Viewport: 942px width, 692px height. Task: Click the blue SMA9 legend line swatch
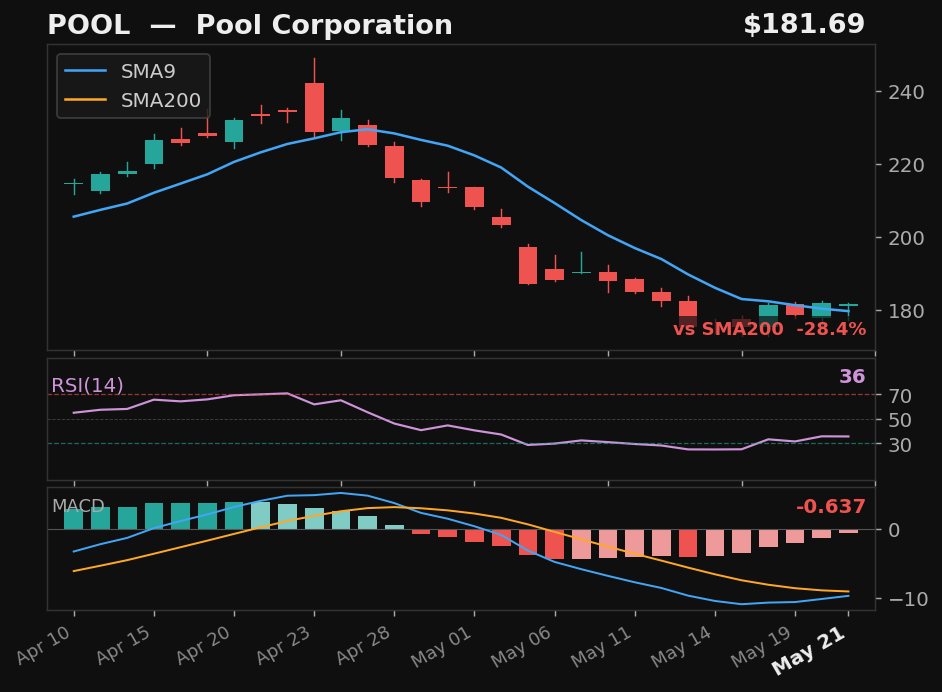[x=85, y=71]
